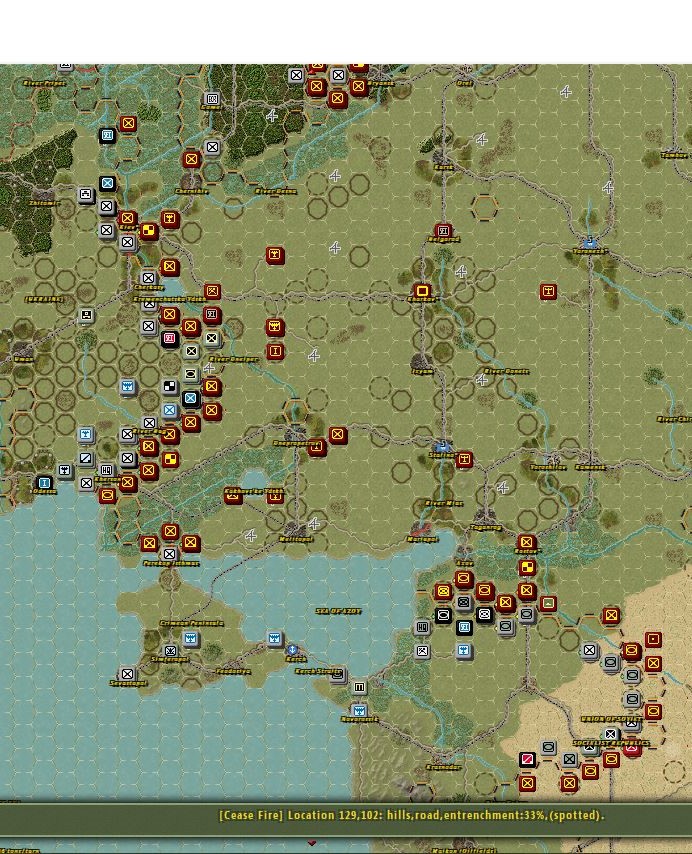The height and width of the screenshot is (854, 692).
Task: Select the grey infantry unit on Perekop Isthmus
Action: click(x=170, y=554)
